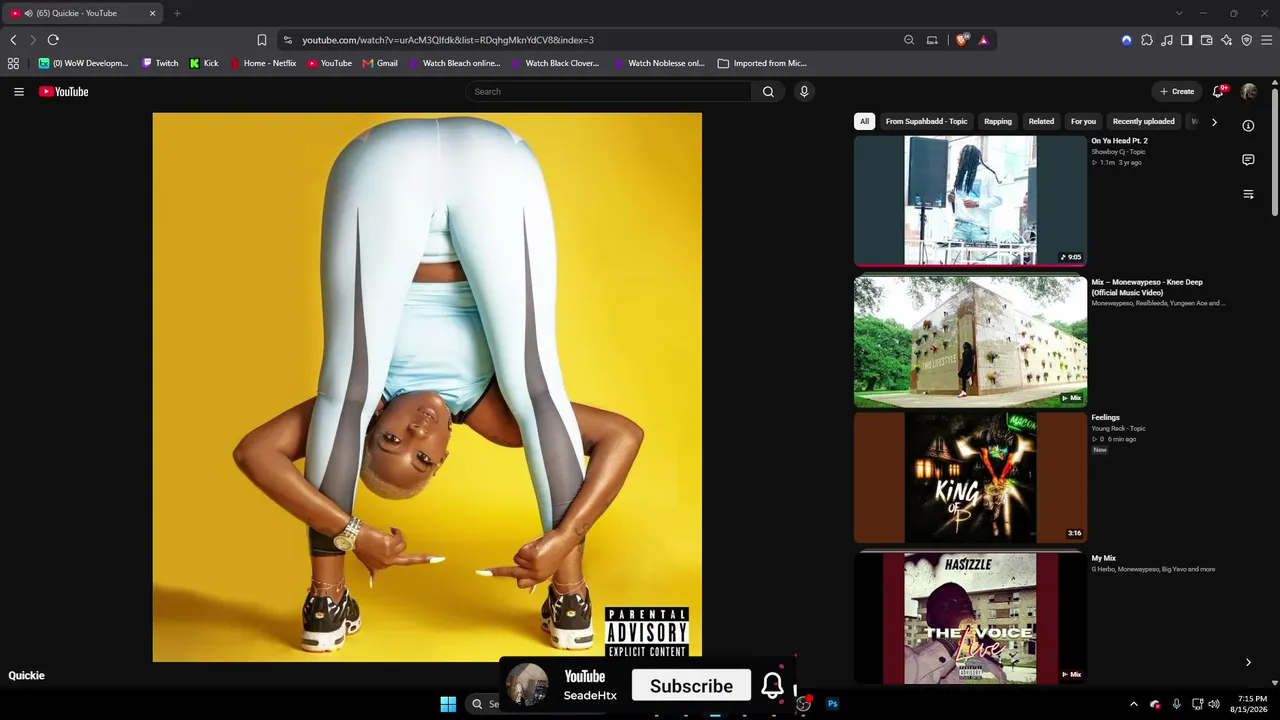Click the zoom magnifier in address bar

pyautogui.click(x=909, y=40)
